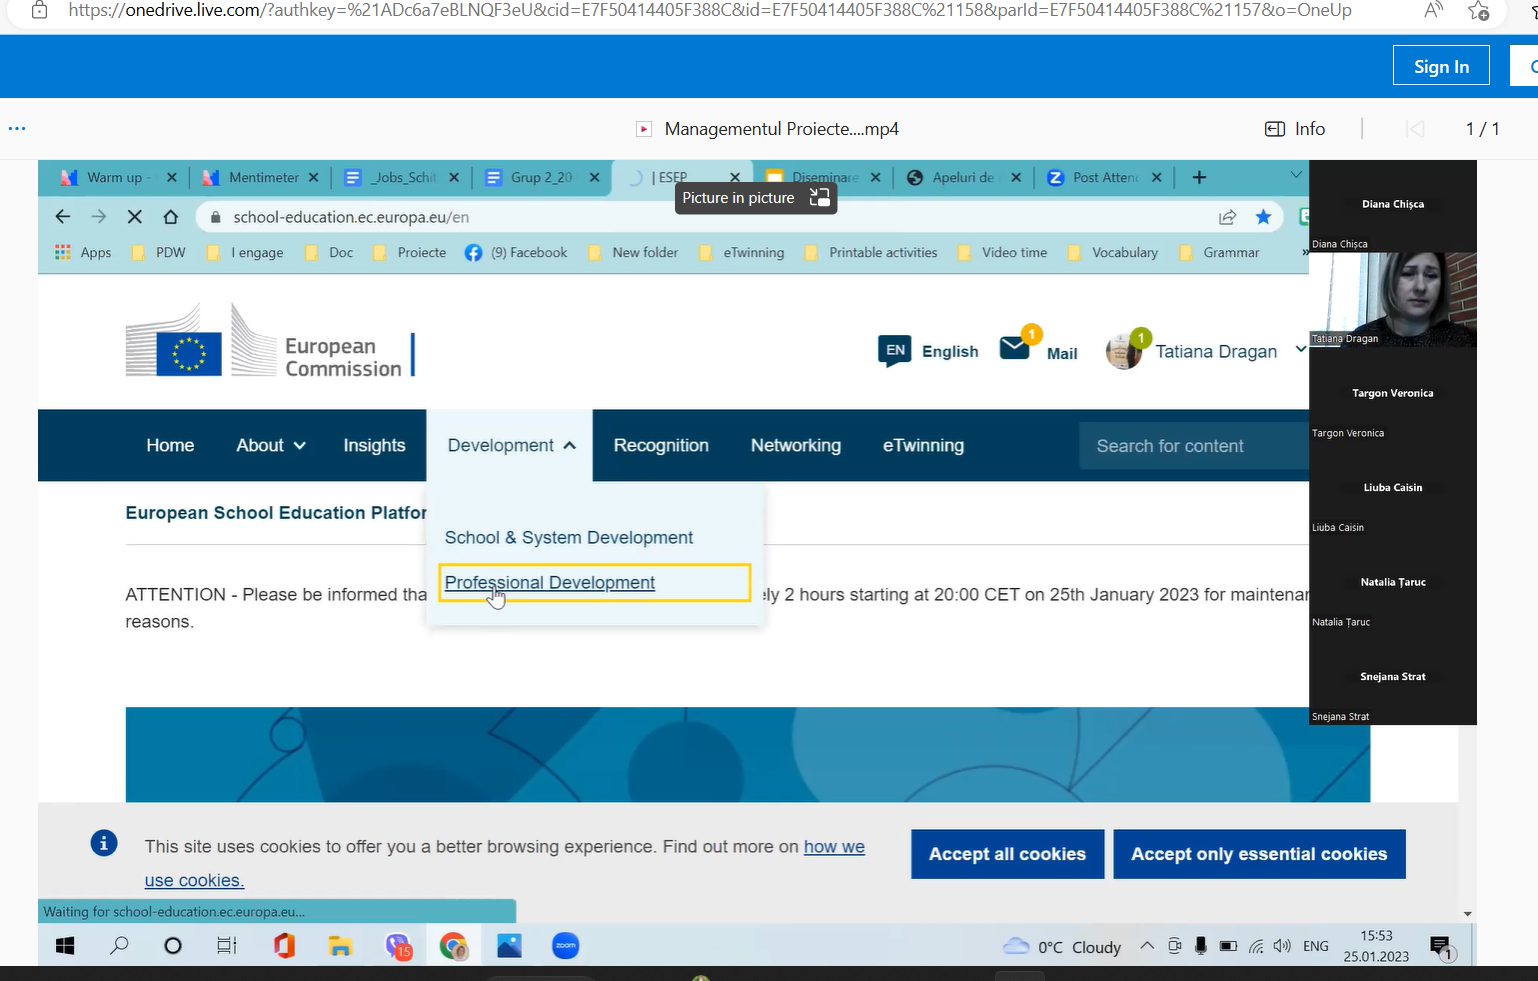Open the (9) Facebook bookmark
The height and width of the screenshot is (981, 1538).
click(516, 252)
